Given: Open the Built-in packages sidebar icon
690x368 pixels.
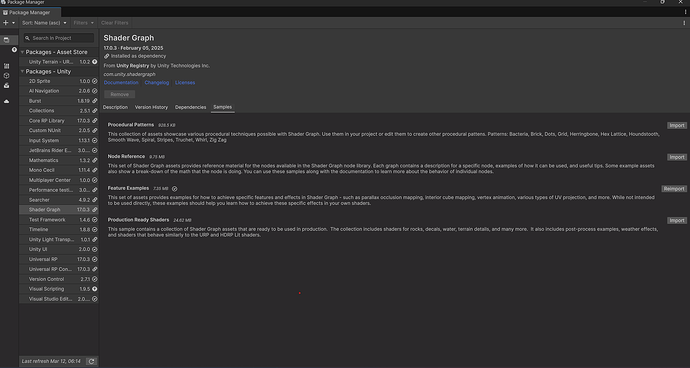Looking at the screenshot, I should [6, 76].
